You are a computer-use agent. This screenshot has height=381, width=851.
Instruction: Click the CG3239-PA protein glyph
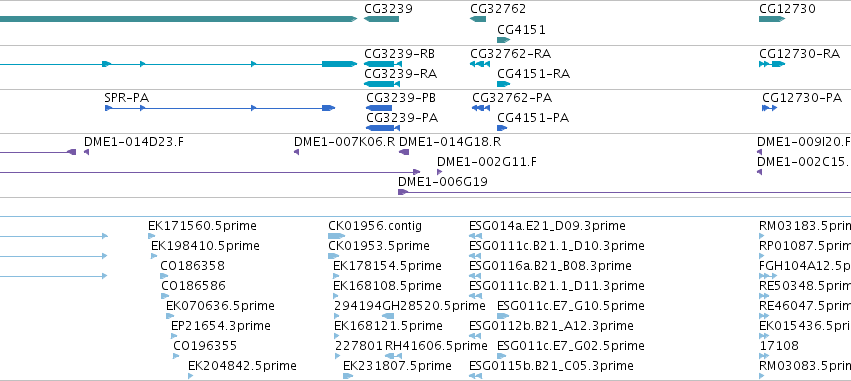(383, 128)
